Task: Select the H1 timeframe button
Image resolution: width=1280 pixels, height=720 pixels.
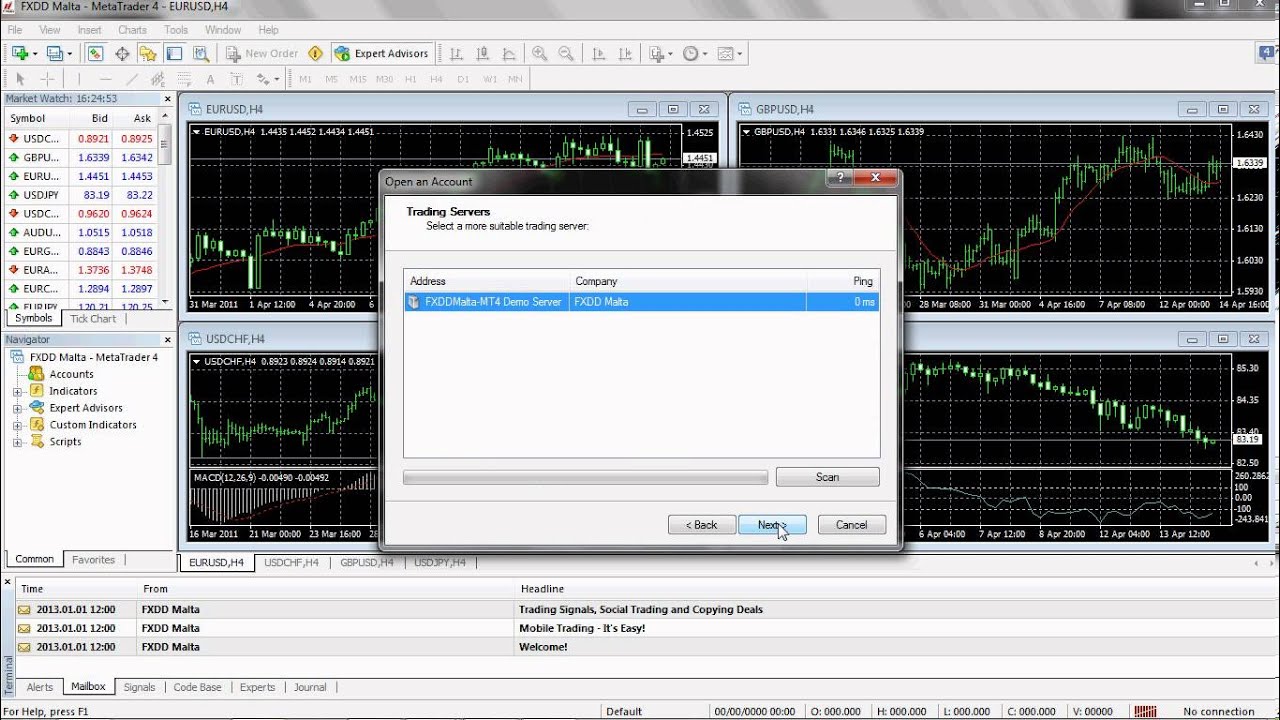Action: point(410,79)
